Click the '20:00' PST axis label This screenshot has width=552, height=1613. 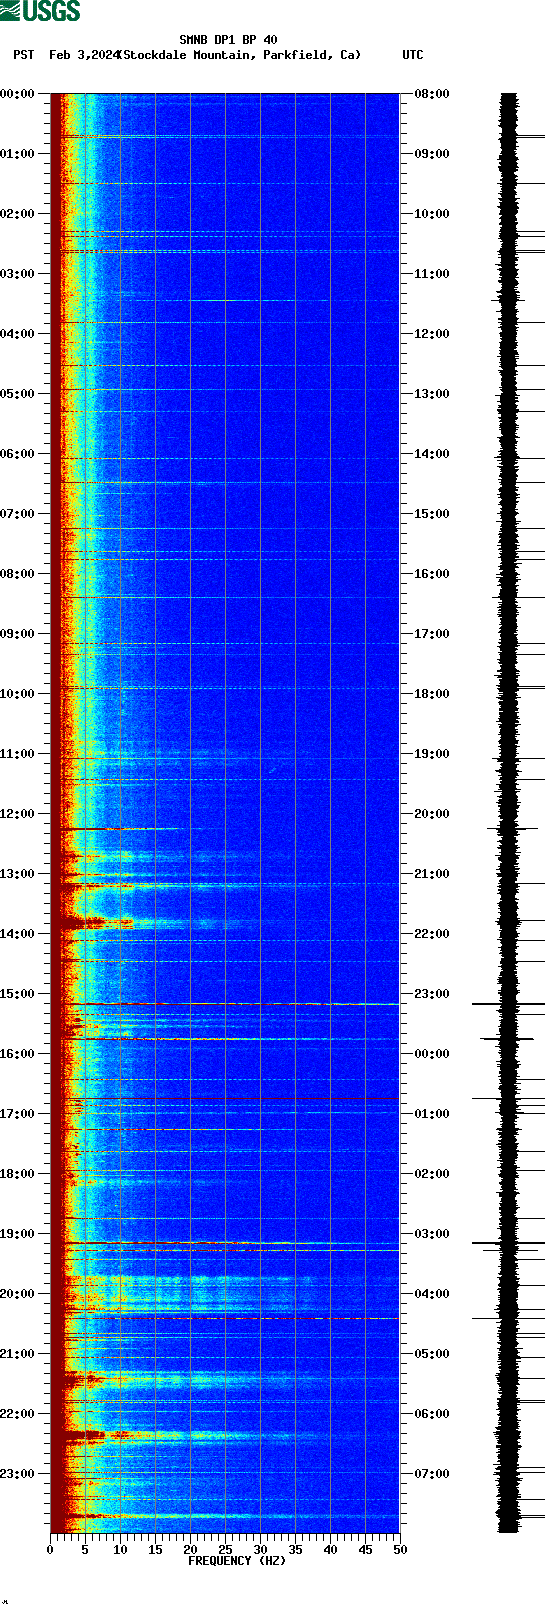(18, 1294)
